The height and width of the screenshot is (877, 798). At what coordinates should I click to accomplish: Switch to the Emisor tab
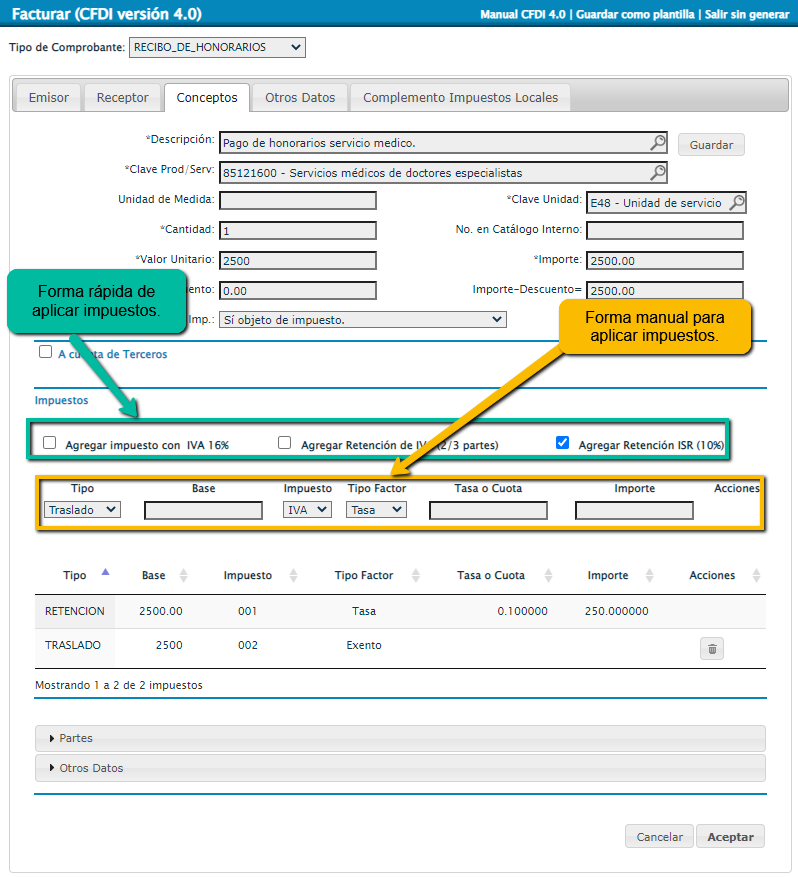point(49,97)
